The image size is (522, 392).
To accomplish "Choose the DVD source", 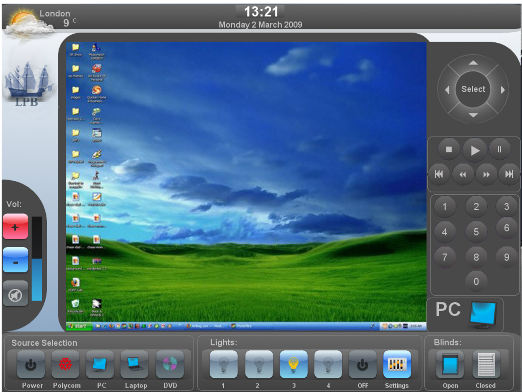I will [x=170, y=365].
